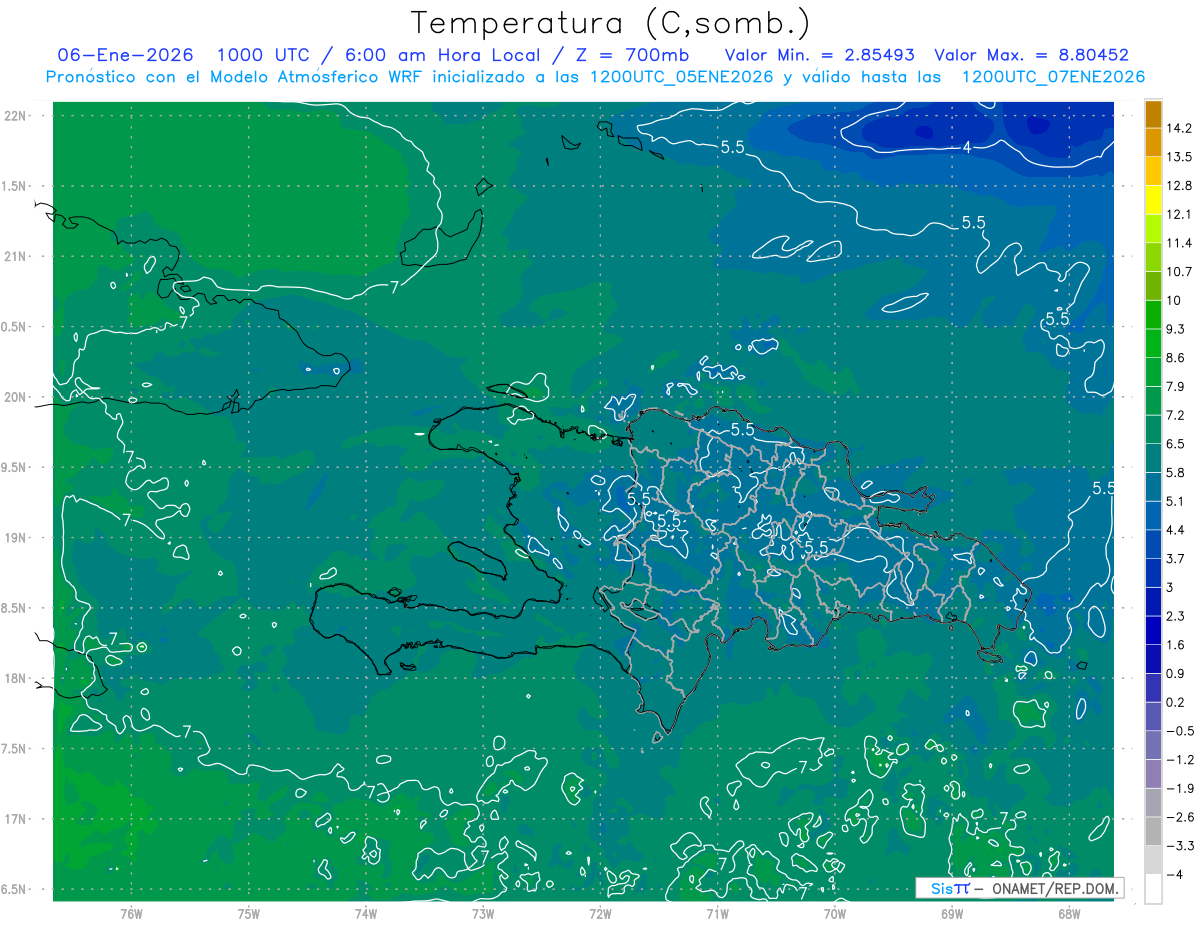Image resolution: width=1200 pixels, height=927 pixels.
Task: Click the SisTT - ONAMET/REP.DOM. logo box
Action: 1019,888
